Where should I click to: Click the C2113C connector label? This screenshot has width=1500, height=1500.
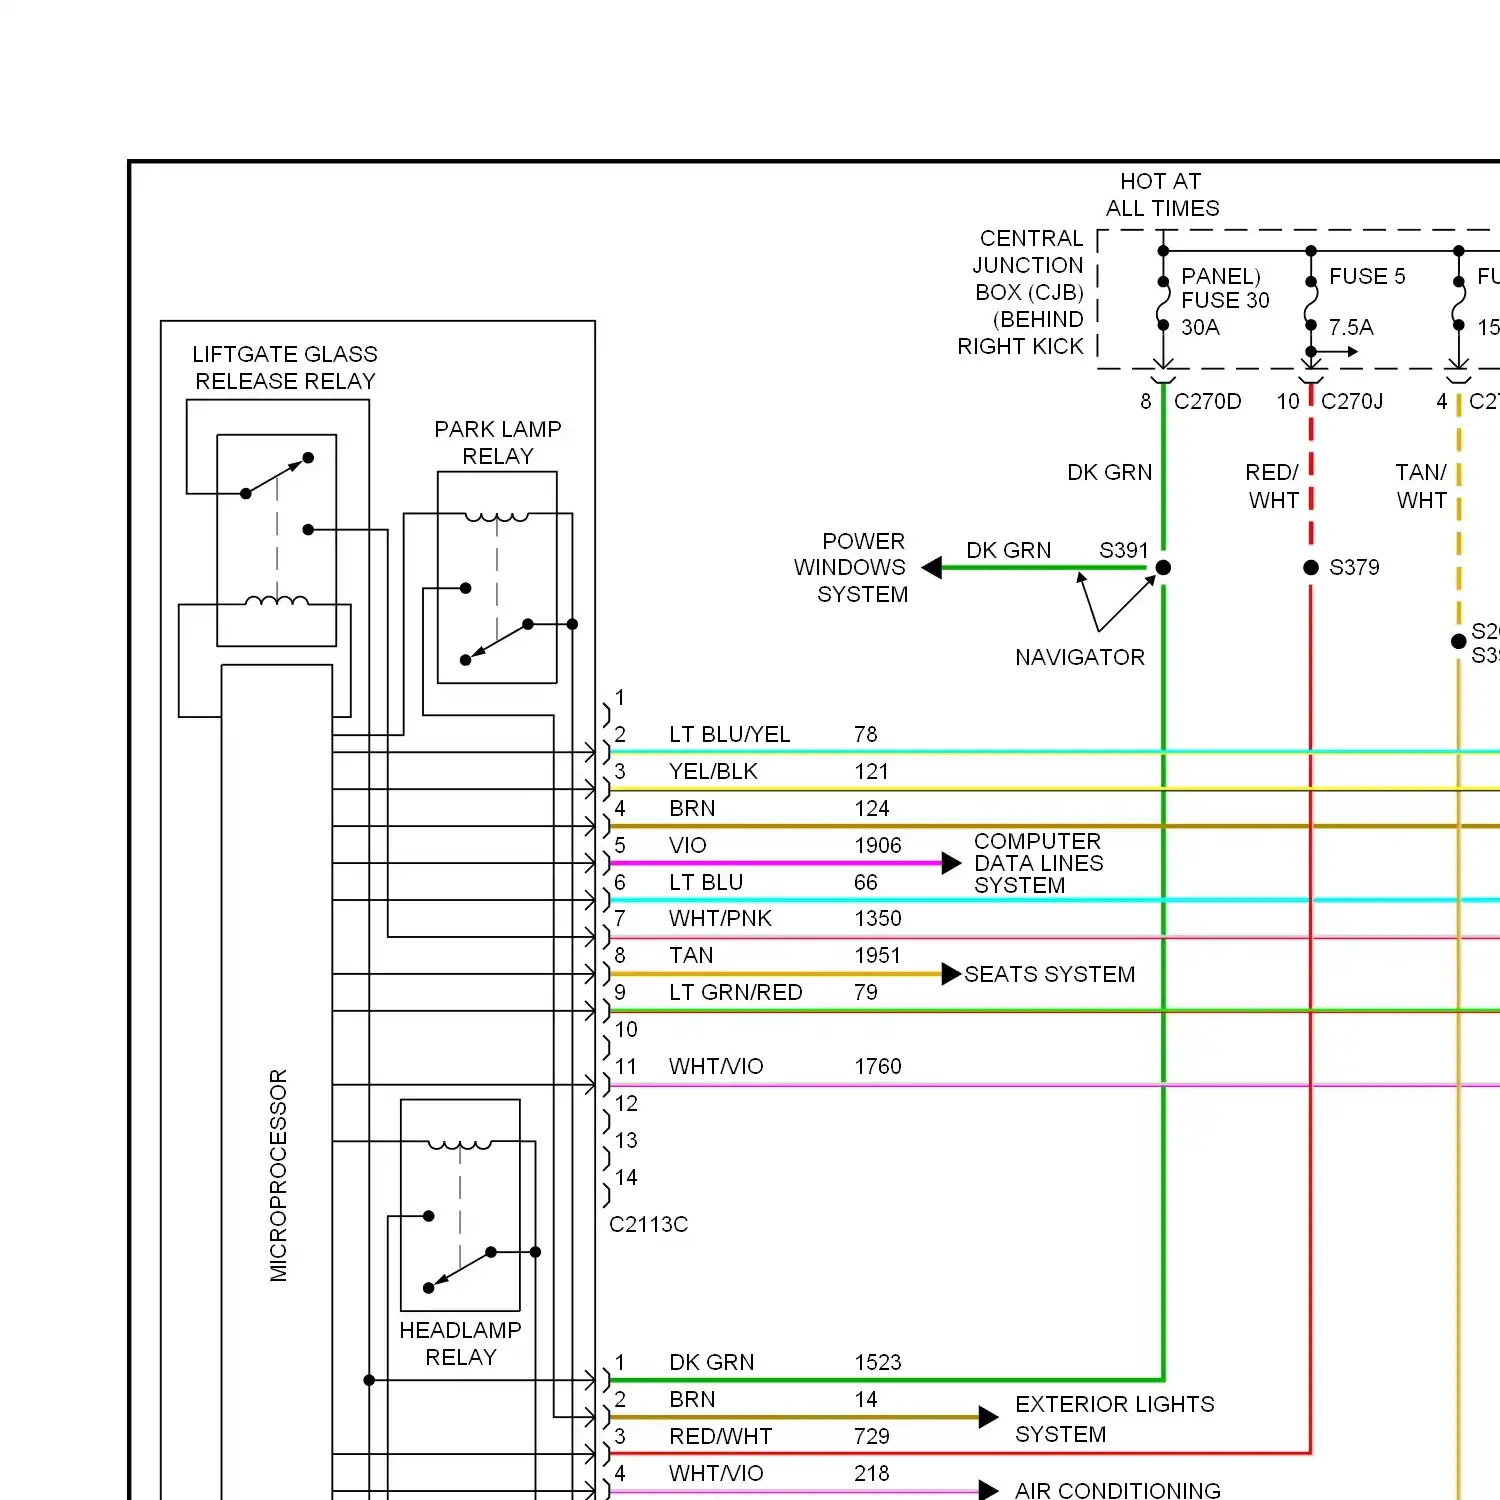tap(649, 1225)
